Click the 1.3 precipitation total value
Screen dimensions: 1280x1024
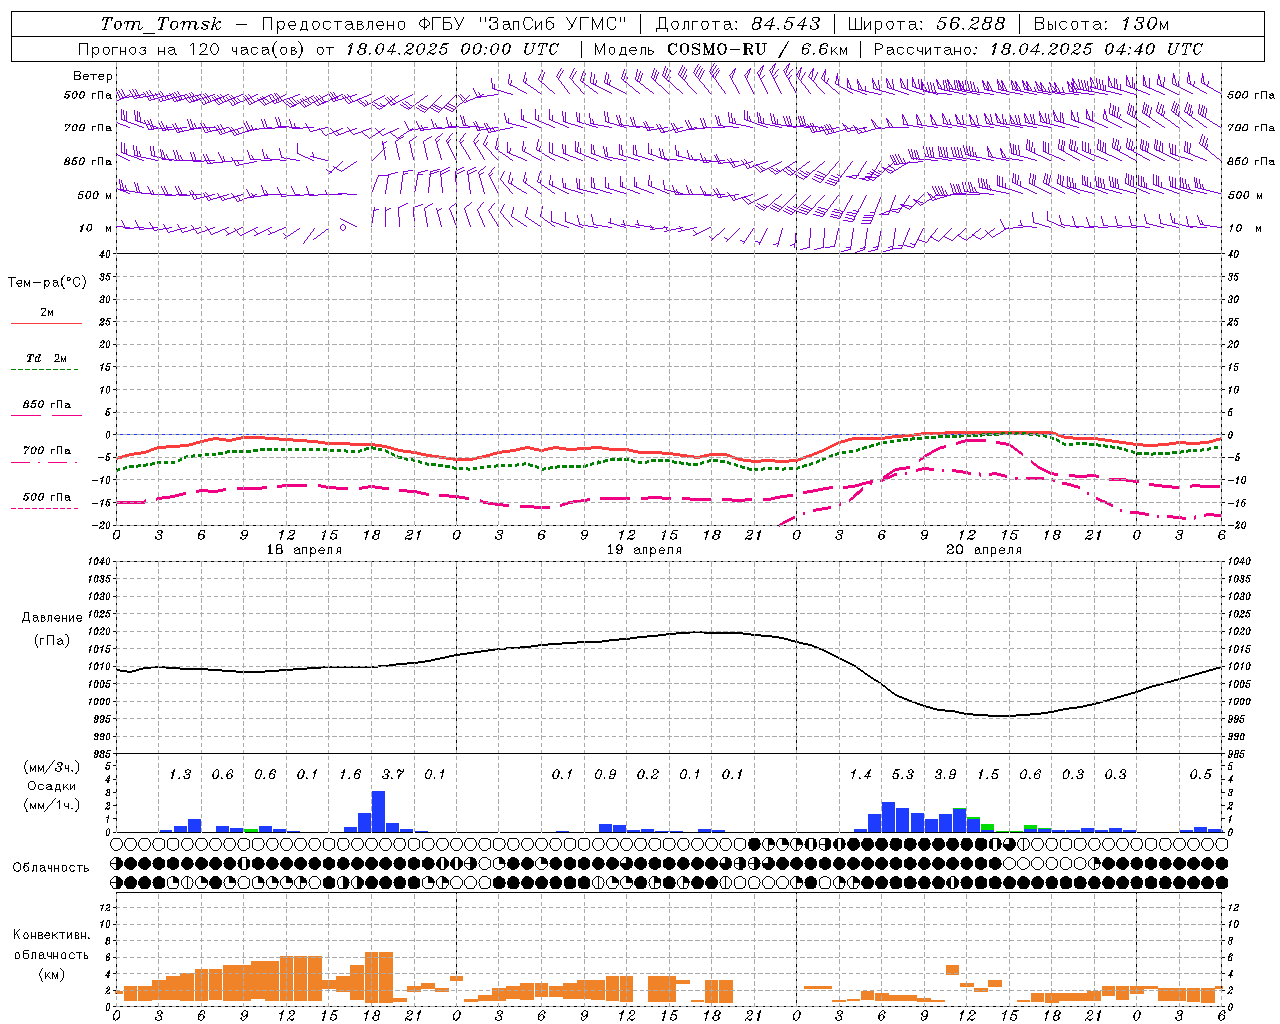(x=180, y=774)
